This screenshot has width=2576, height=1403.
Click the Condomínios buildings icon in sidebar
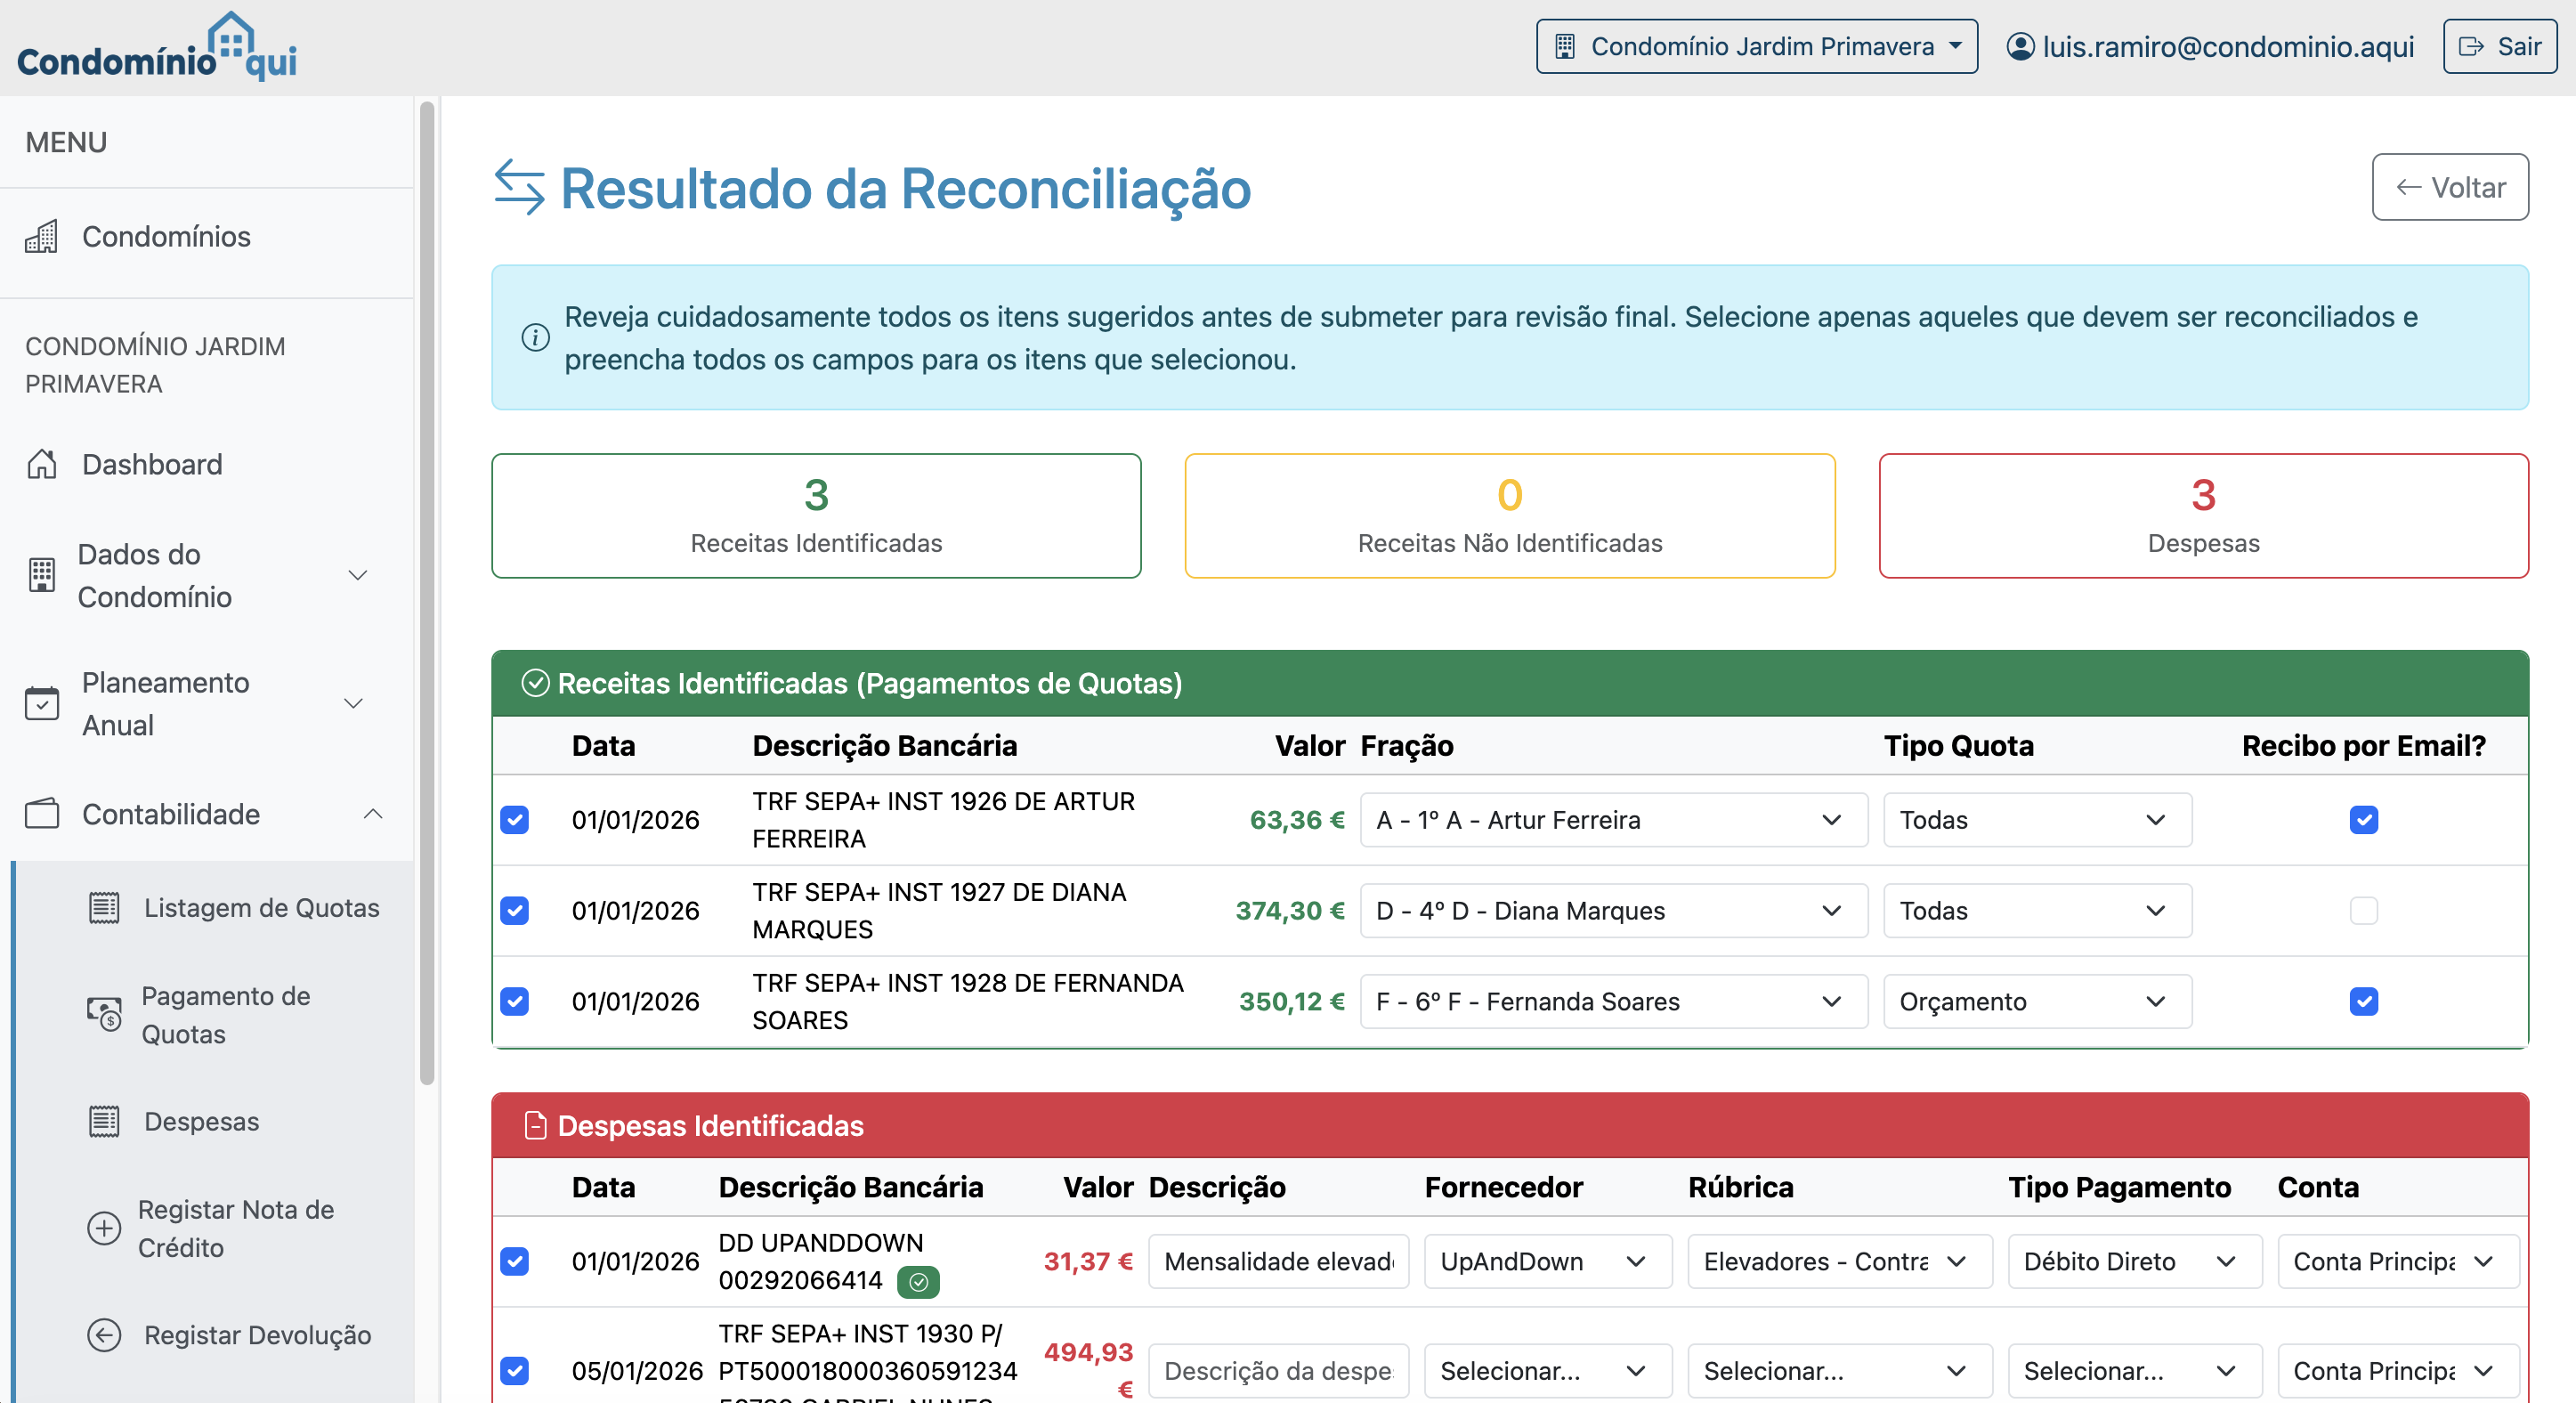pos(41,237)
